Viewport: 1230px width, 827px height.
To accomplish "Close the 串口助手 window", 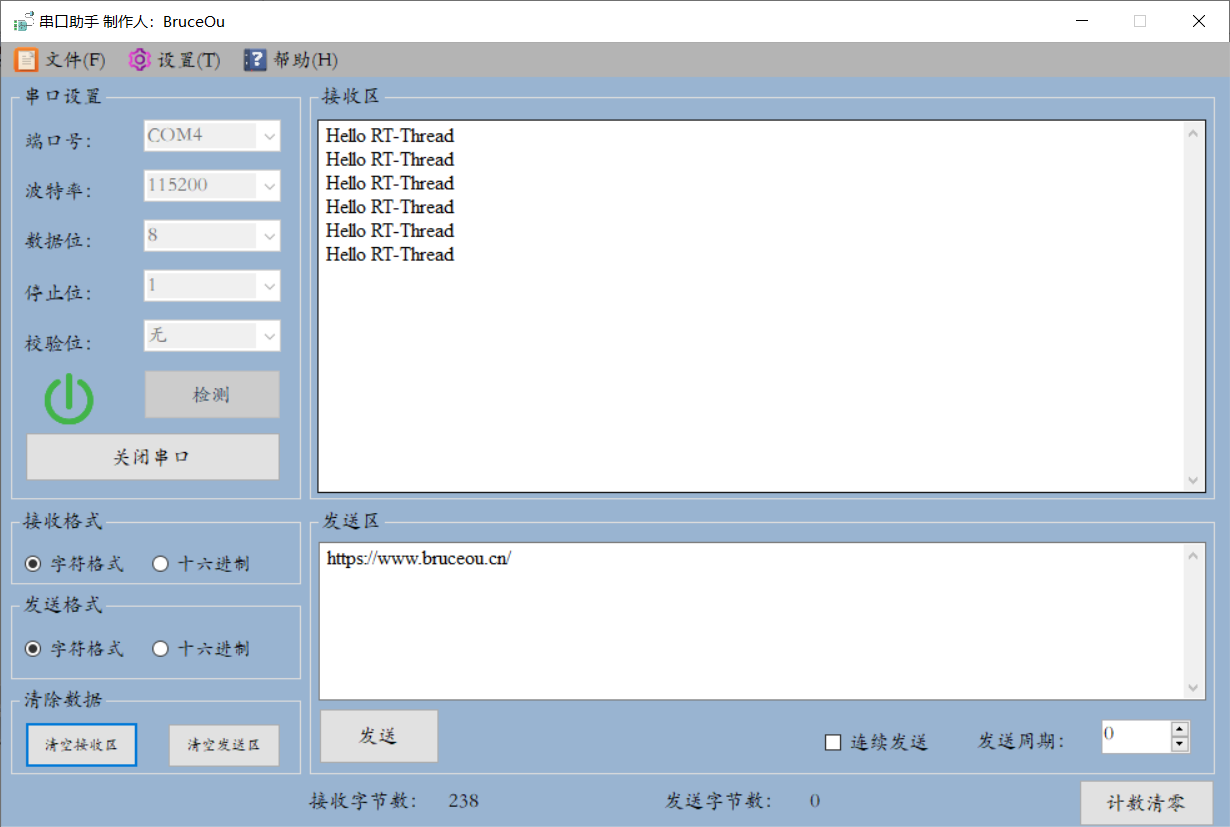I will tap(1199, 21).
